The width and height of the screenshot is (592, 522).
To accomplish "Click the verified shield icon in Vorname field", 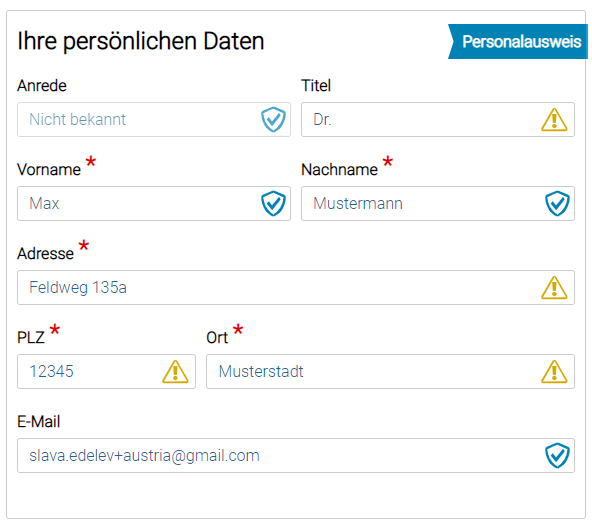I will click(x=273, y=203).
